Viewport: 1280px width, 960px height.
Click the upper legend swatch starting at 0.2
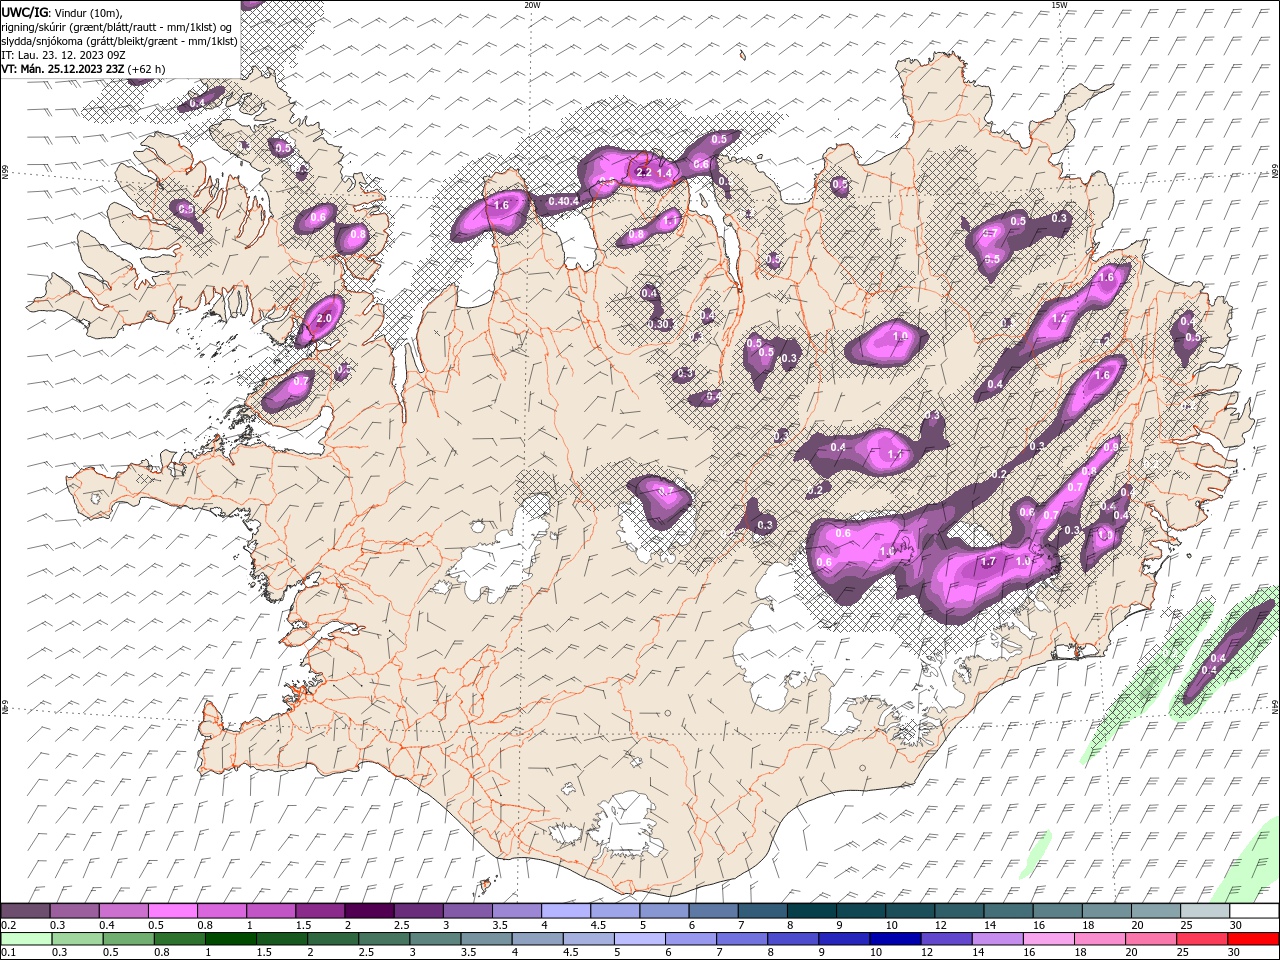(x=25, y=911)
